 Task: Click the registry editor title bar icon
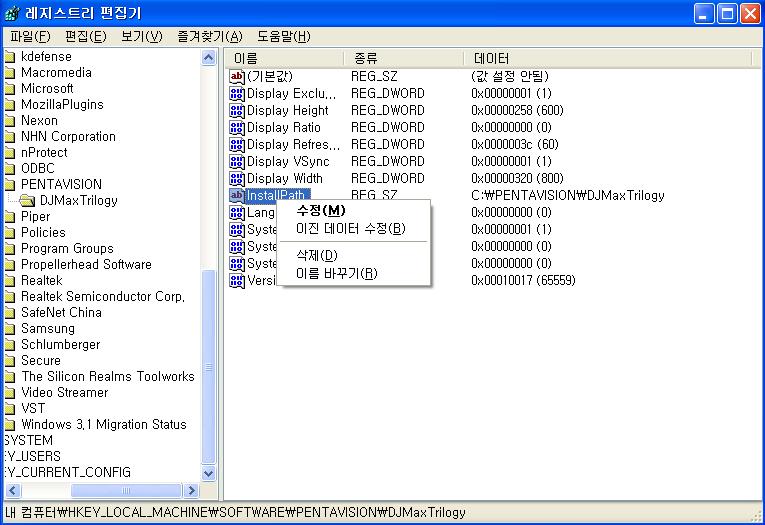coord(12,14)
